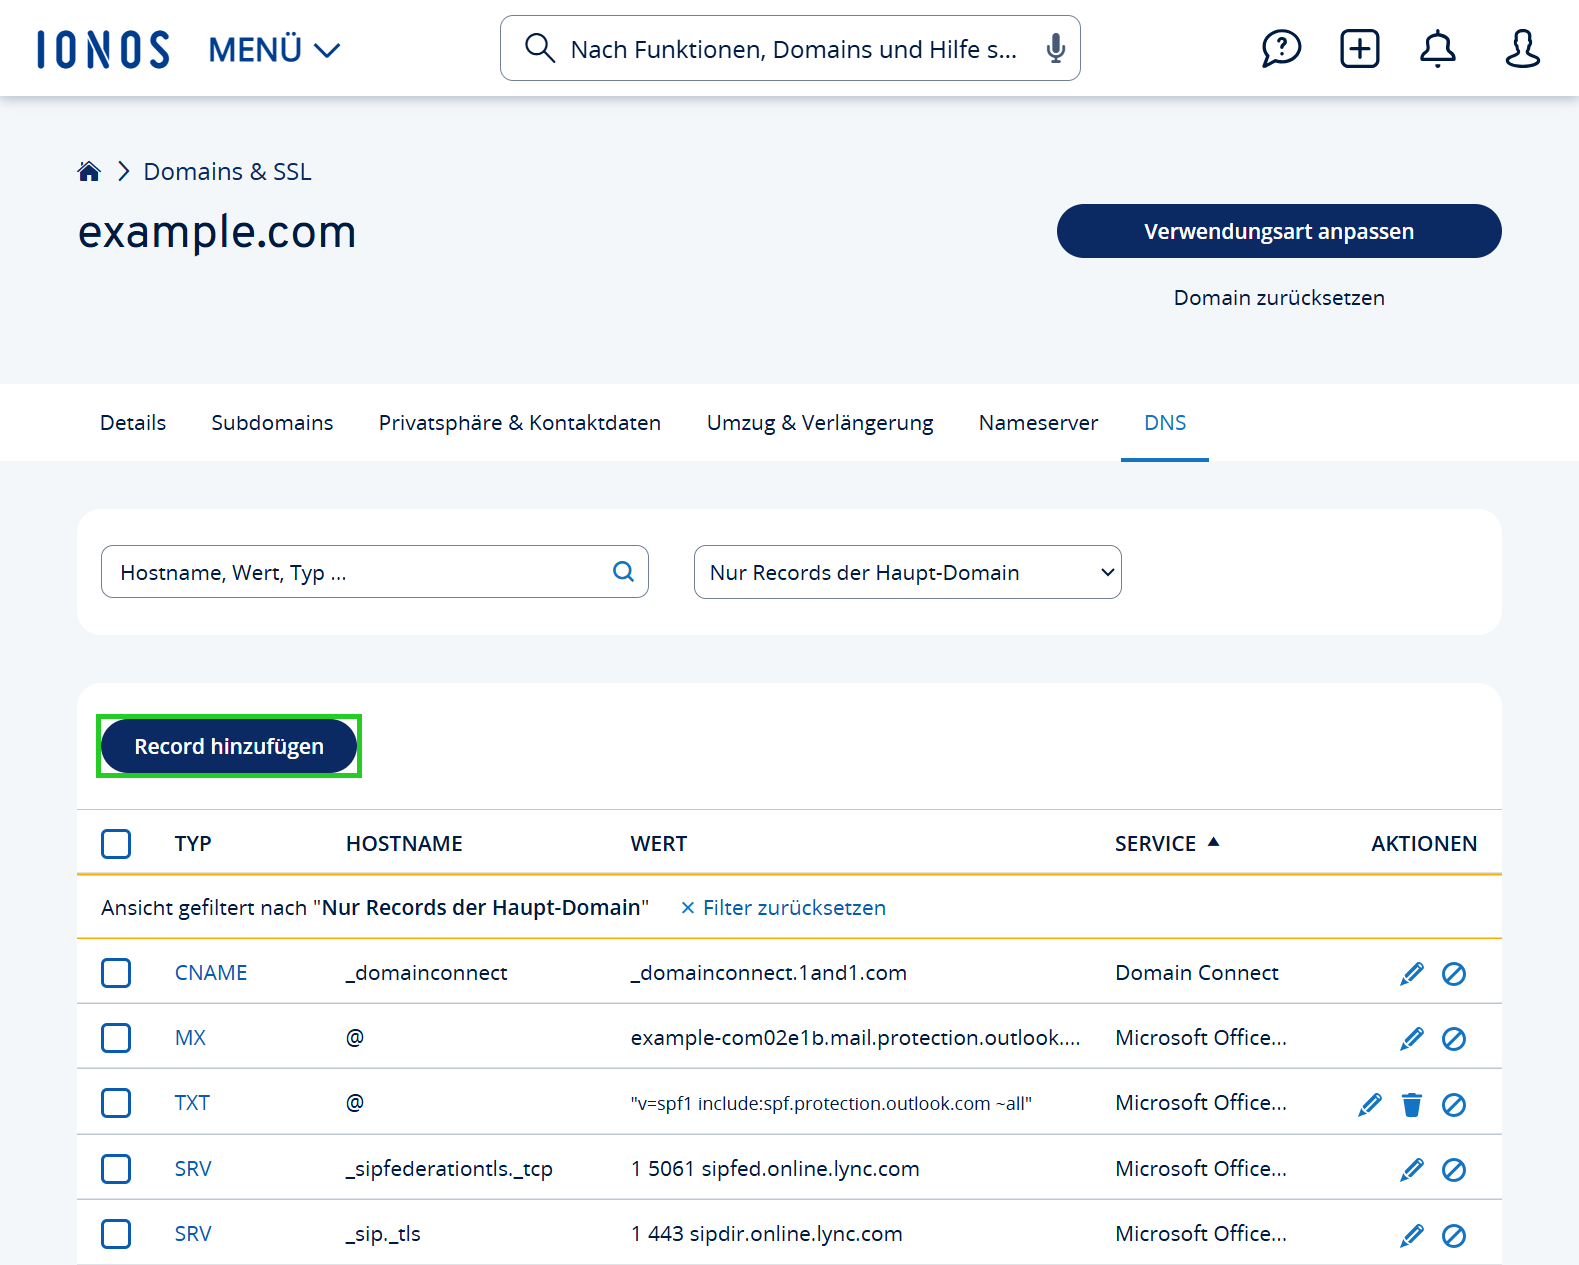Screen dimensions: 1579x1265
Task: Check the TXT record checkbox
Action: (116, 1102)
